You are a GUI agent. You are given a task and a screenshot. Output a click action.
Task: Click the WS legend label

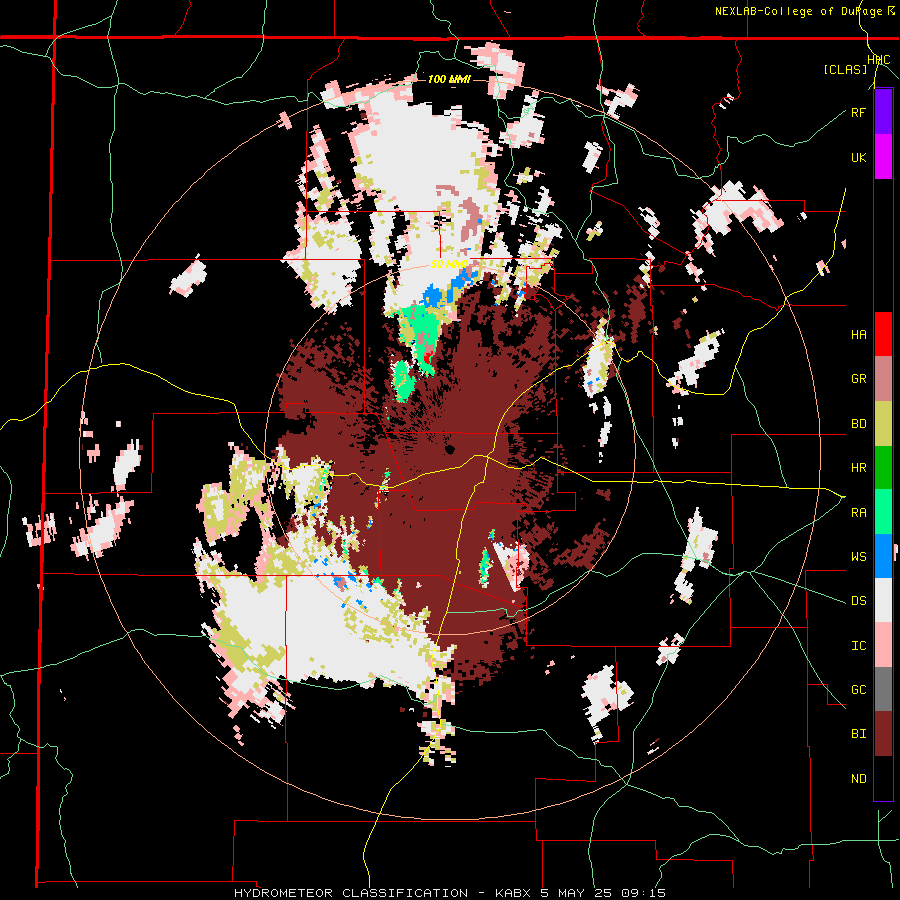pos(858,557)
